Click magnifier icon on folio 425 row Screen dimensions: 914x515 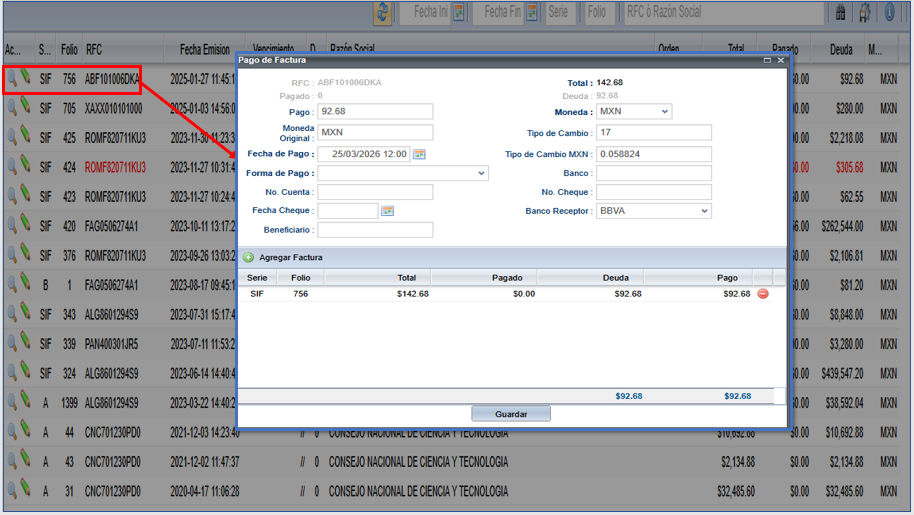12,136
